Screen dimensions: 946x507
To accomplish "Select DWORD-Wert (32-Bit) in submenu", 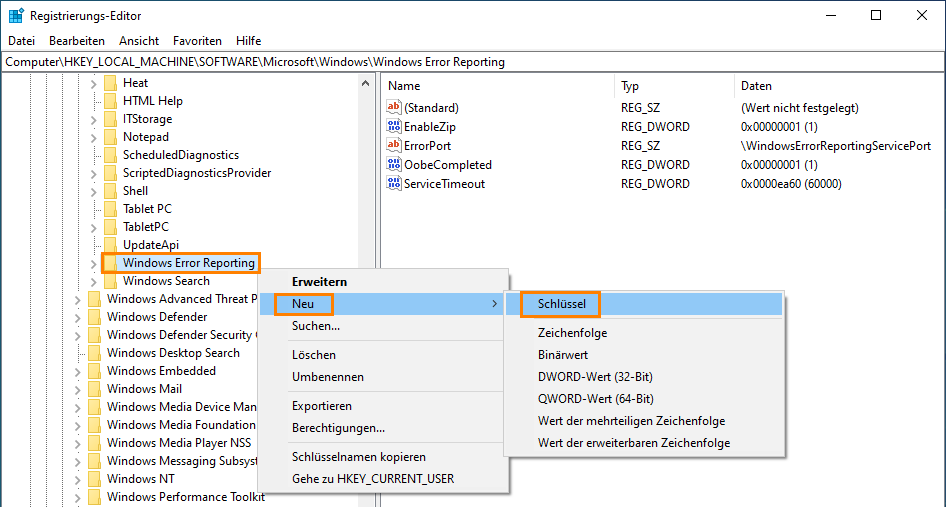I will coord(644,377).
